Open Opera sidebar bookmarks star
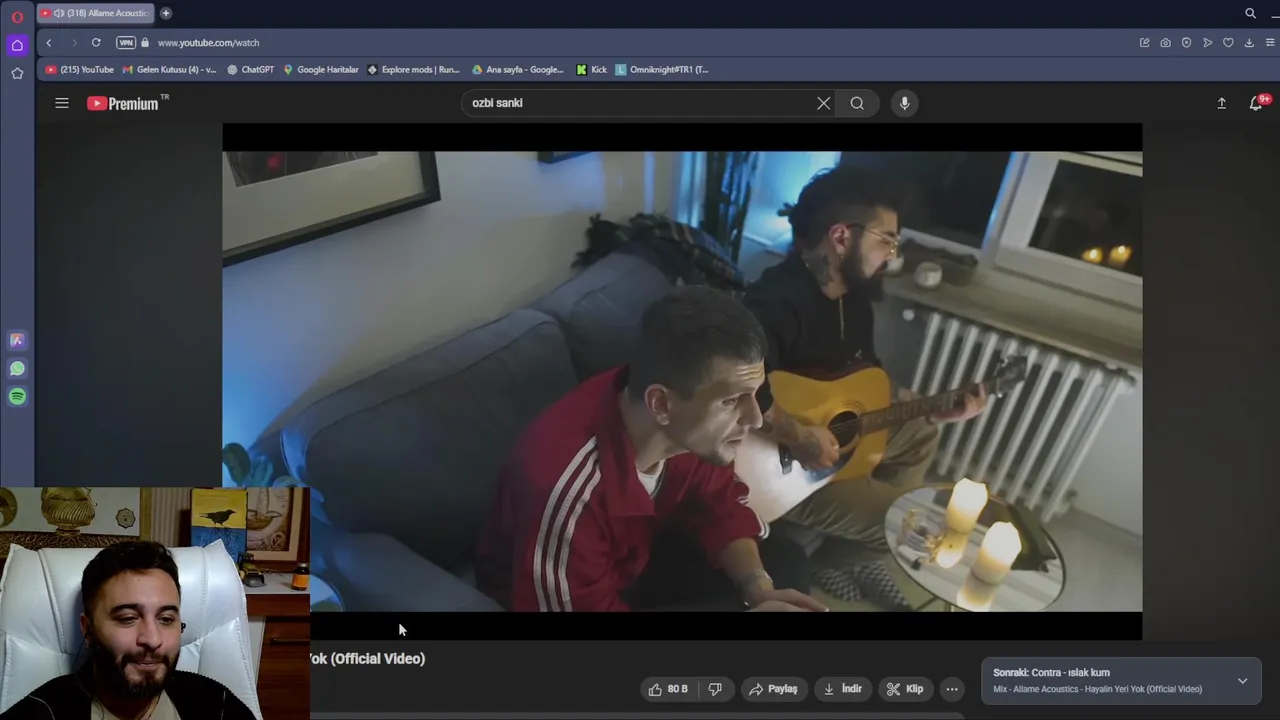The height and width of the screenshot is (720, 1280). 17,73
